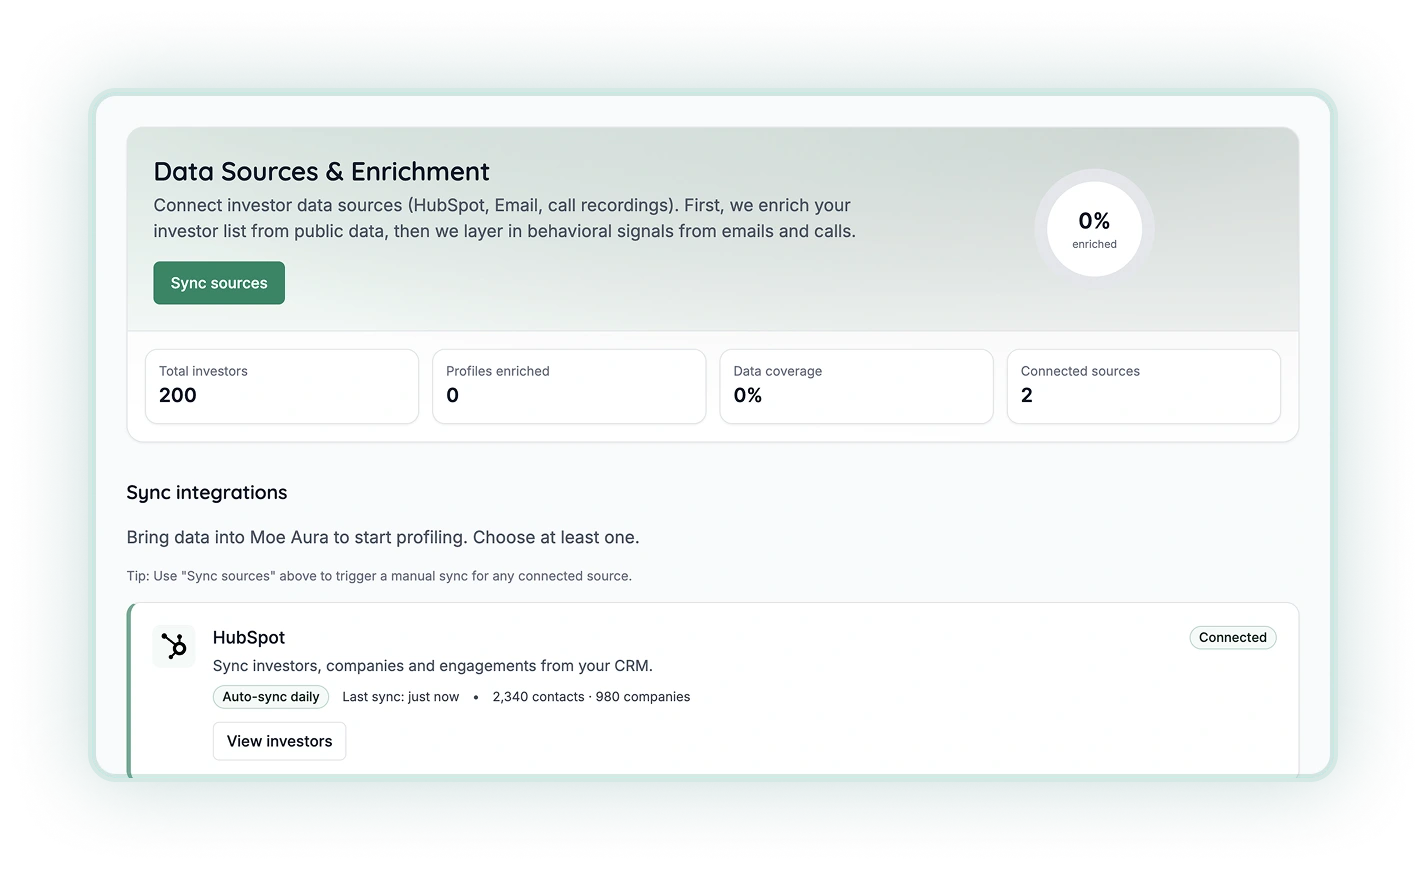Click the Connected status badge

coord(1232,638)
